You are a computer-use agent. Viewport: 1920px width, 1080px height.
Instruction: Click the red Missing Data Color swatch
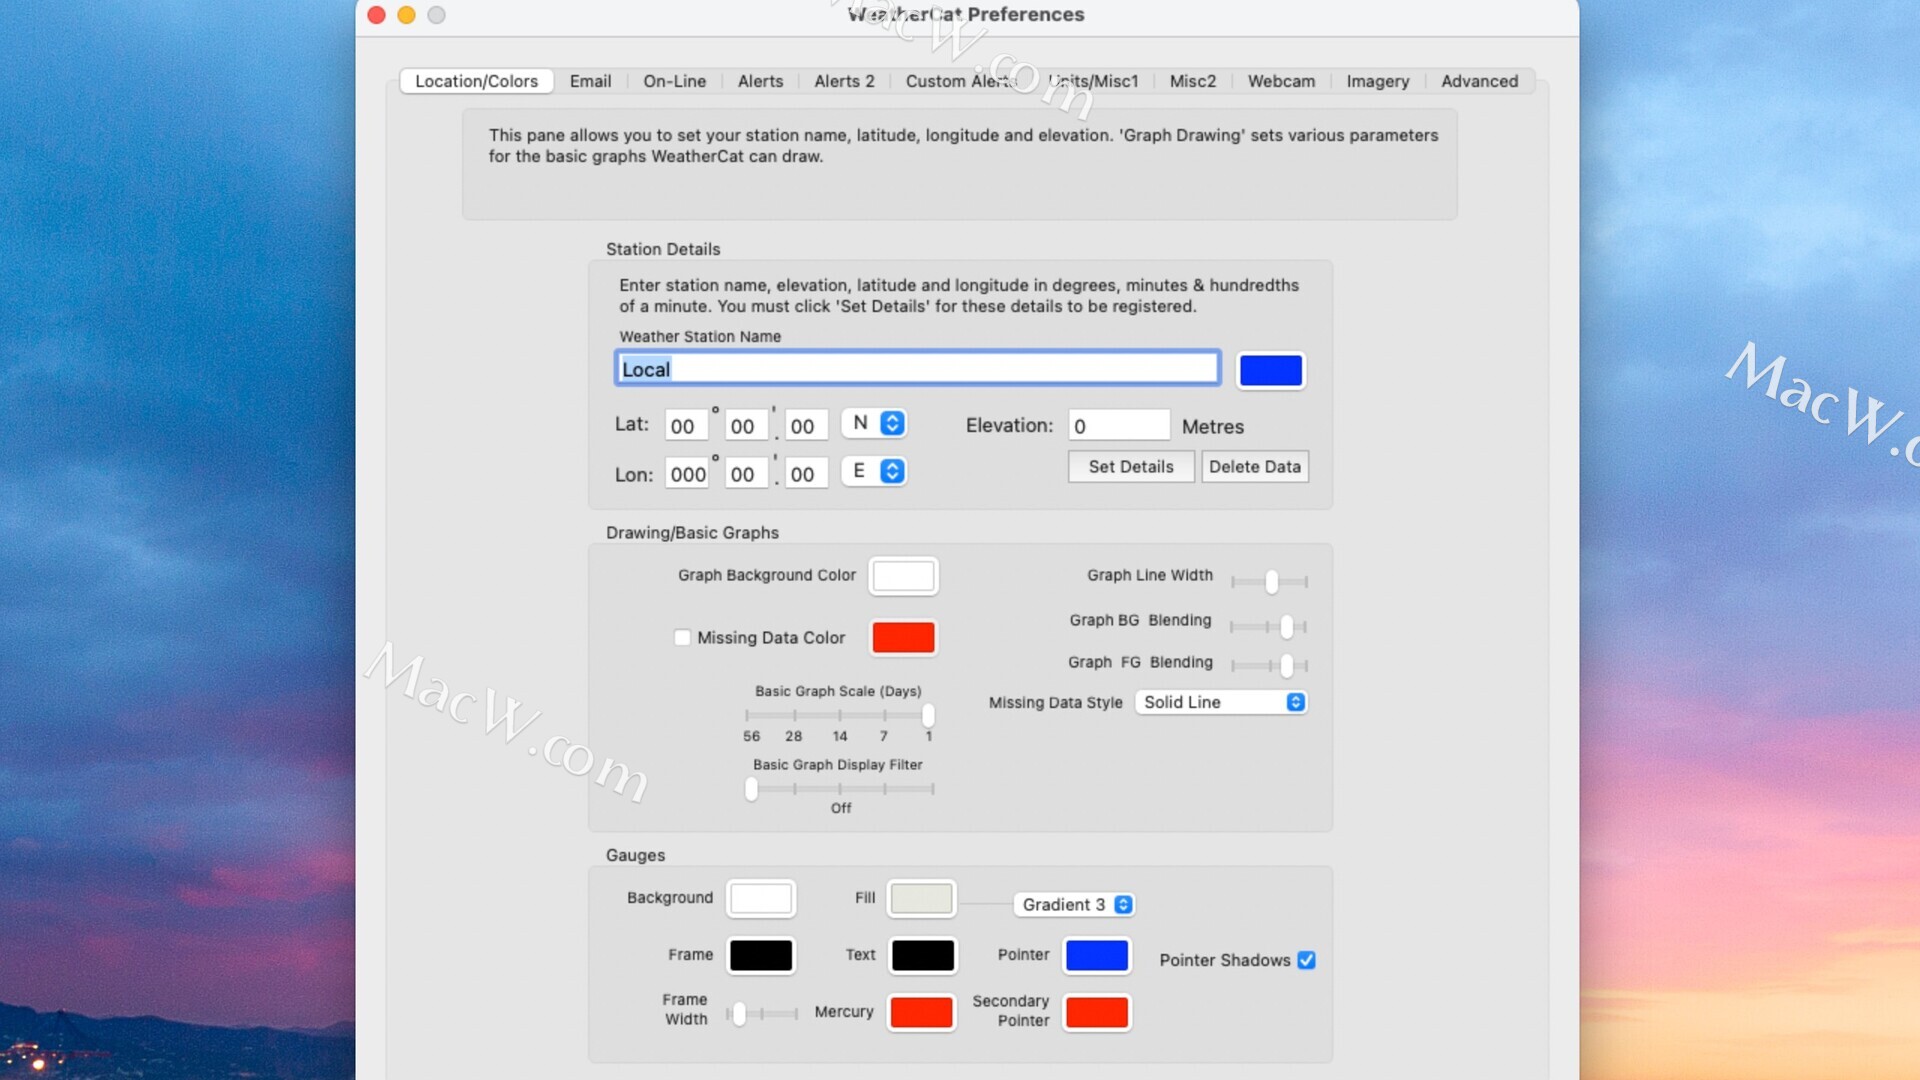click(x=903, y=637)
